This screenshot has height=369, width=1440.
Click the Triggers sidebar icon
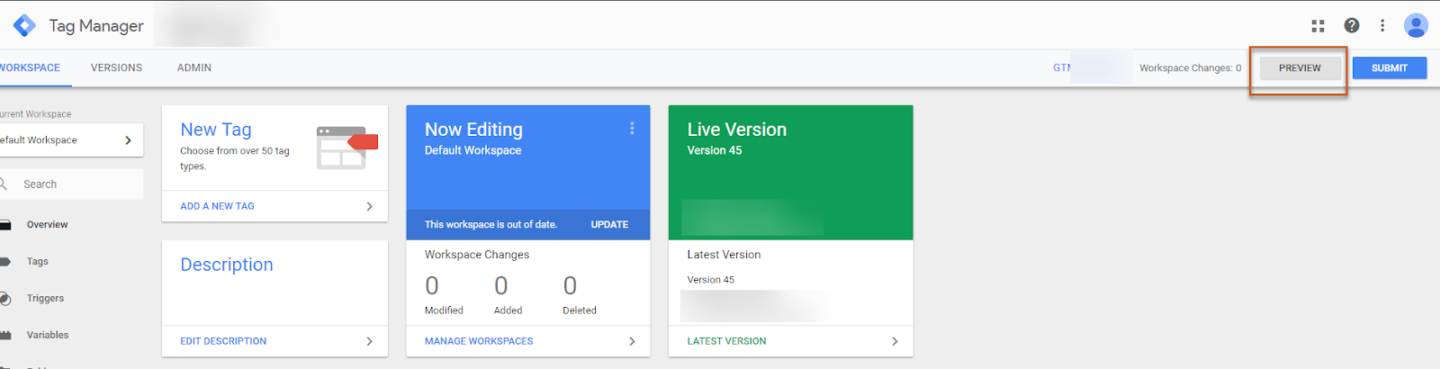coord(4,298)
